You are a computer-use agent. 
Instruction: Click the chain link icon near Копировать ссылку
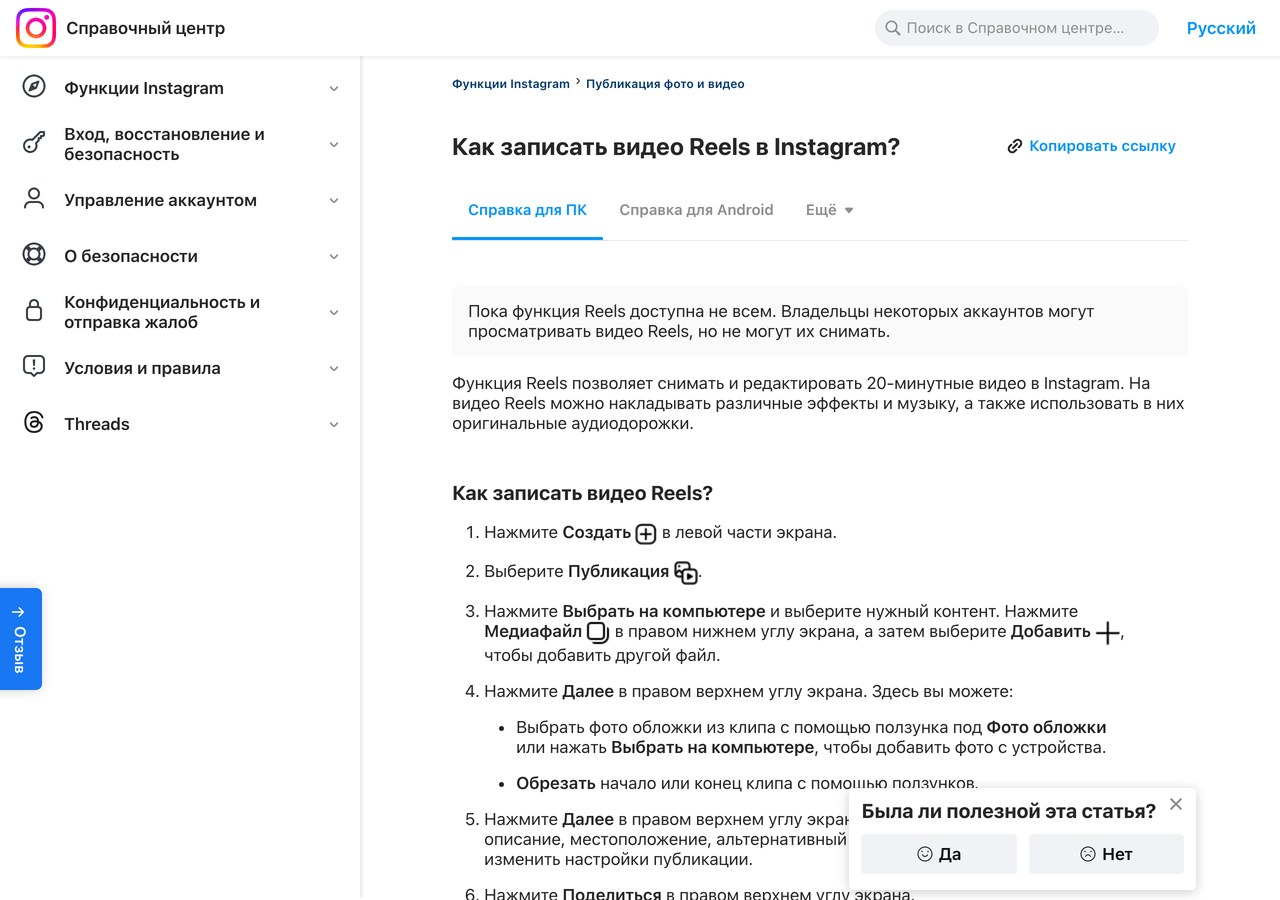(x=1015, y=146)
